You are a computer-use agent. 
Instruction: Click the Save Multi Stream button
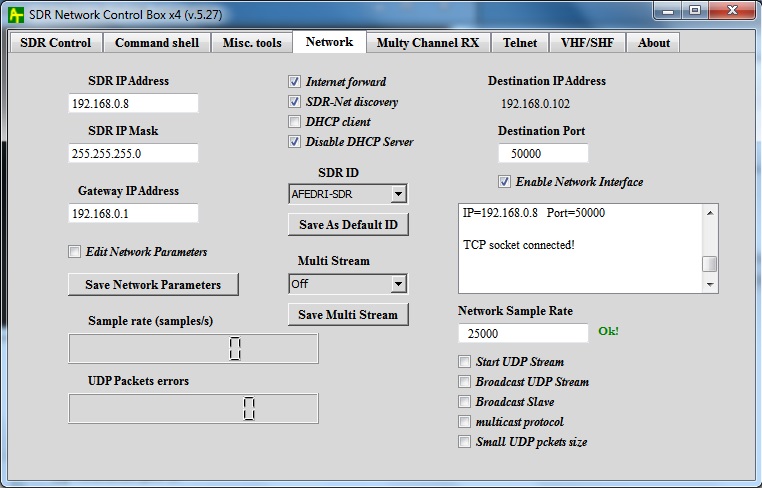coord(348,315)
